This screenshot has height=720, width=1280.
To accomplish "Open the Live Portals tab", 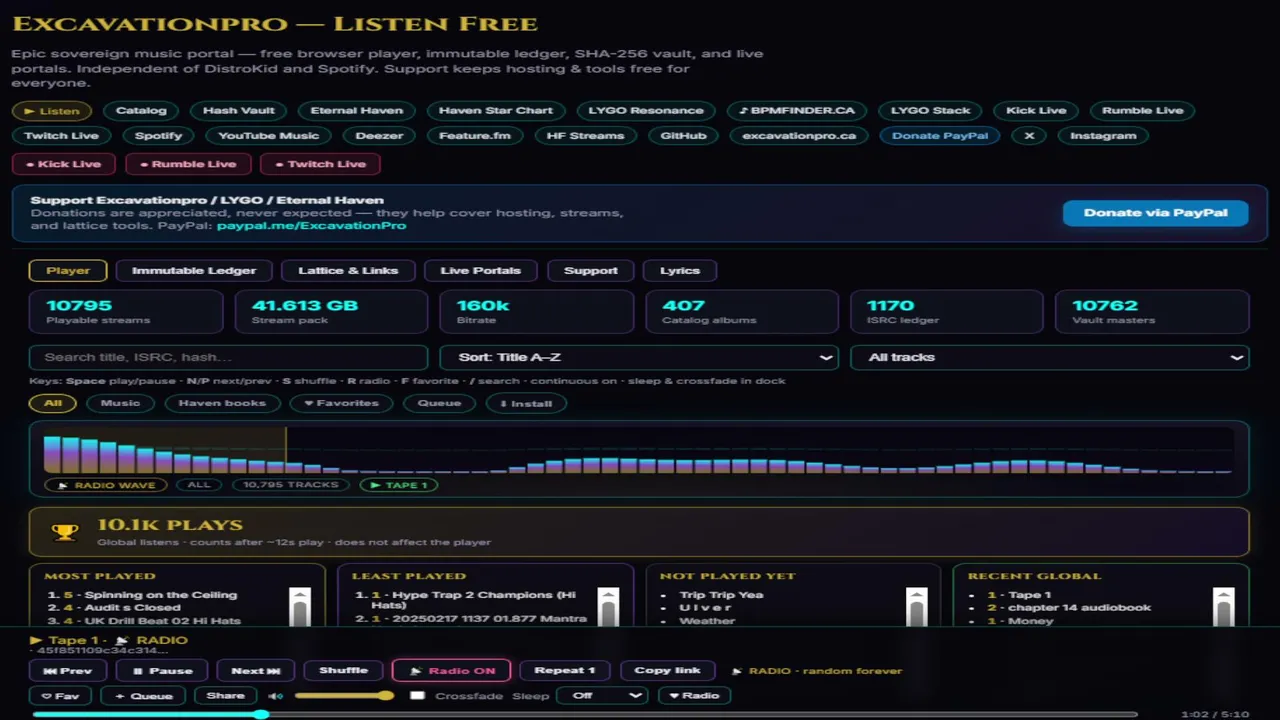I will click(480, 271).
